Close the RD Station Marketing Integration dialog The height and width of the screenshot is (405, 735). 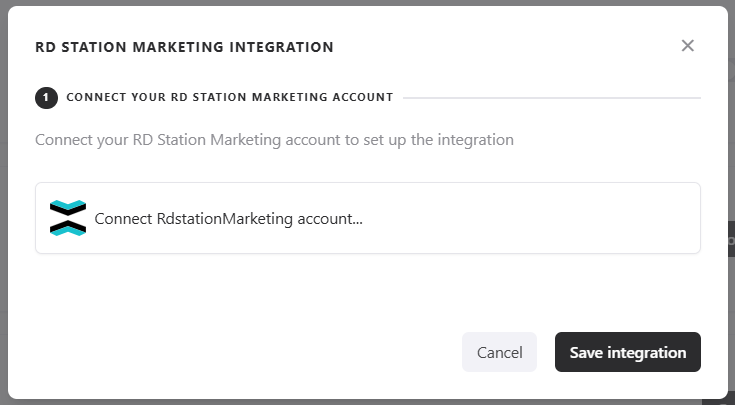coord(687,46)
